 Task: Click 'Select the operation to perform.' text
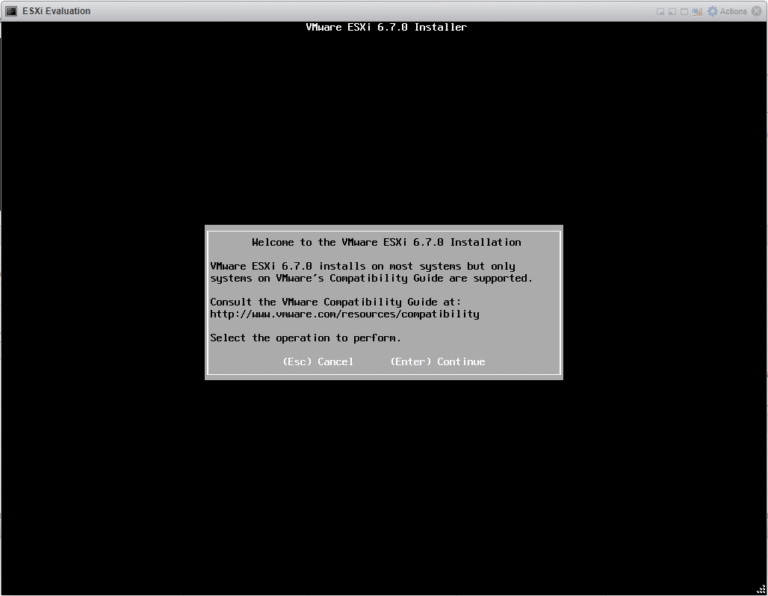point(306,338)
